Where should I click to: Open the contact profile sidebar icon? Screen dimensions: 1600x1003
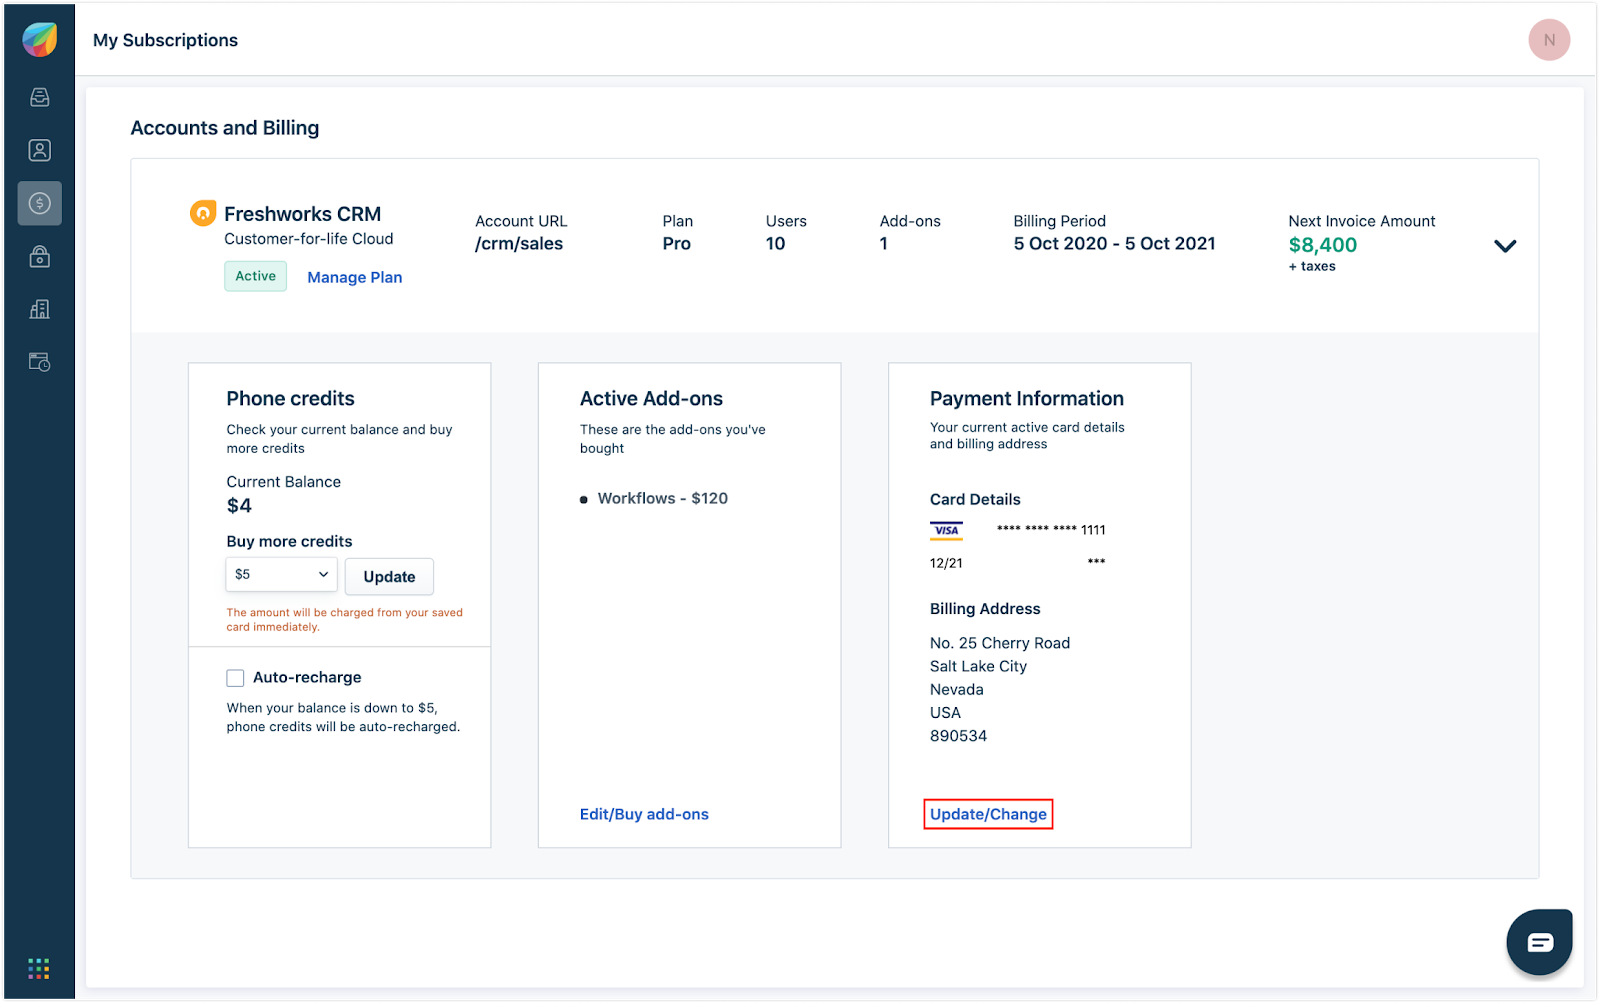pyautogui.click(x=40, y=150)
